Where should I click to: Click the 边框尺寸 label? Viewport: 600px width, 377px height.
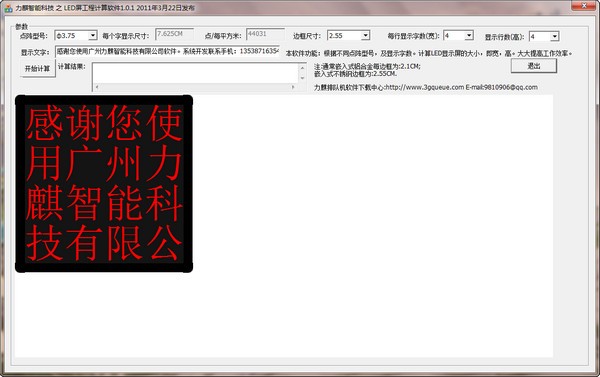(x=307, y=36)
